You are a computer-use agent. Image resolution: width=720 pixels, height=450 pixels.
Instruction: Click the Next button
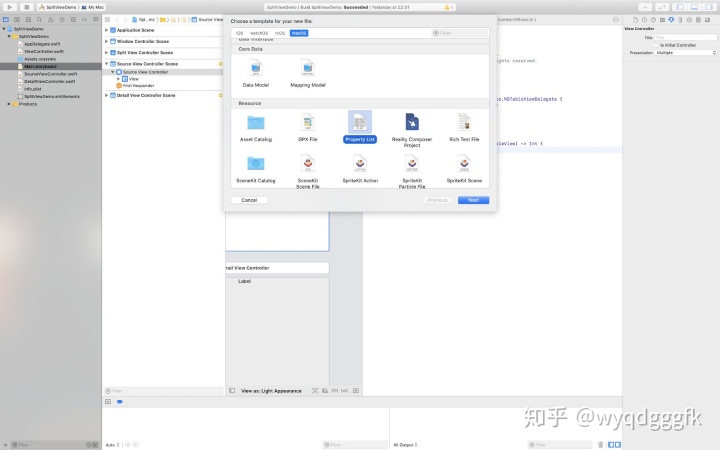[473, 200]
